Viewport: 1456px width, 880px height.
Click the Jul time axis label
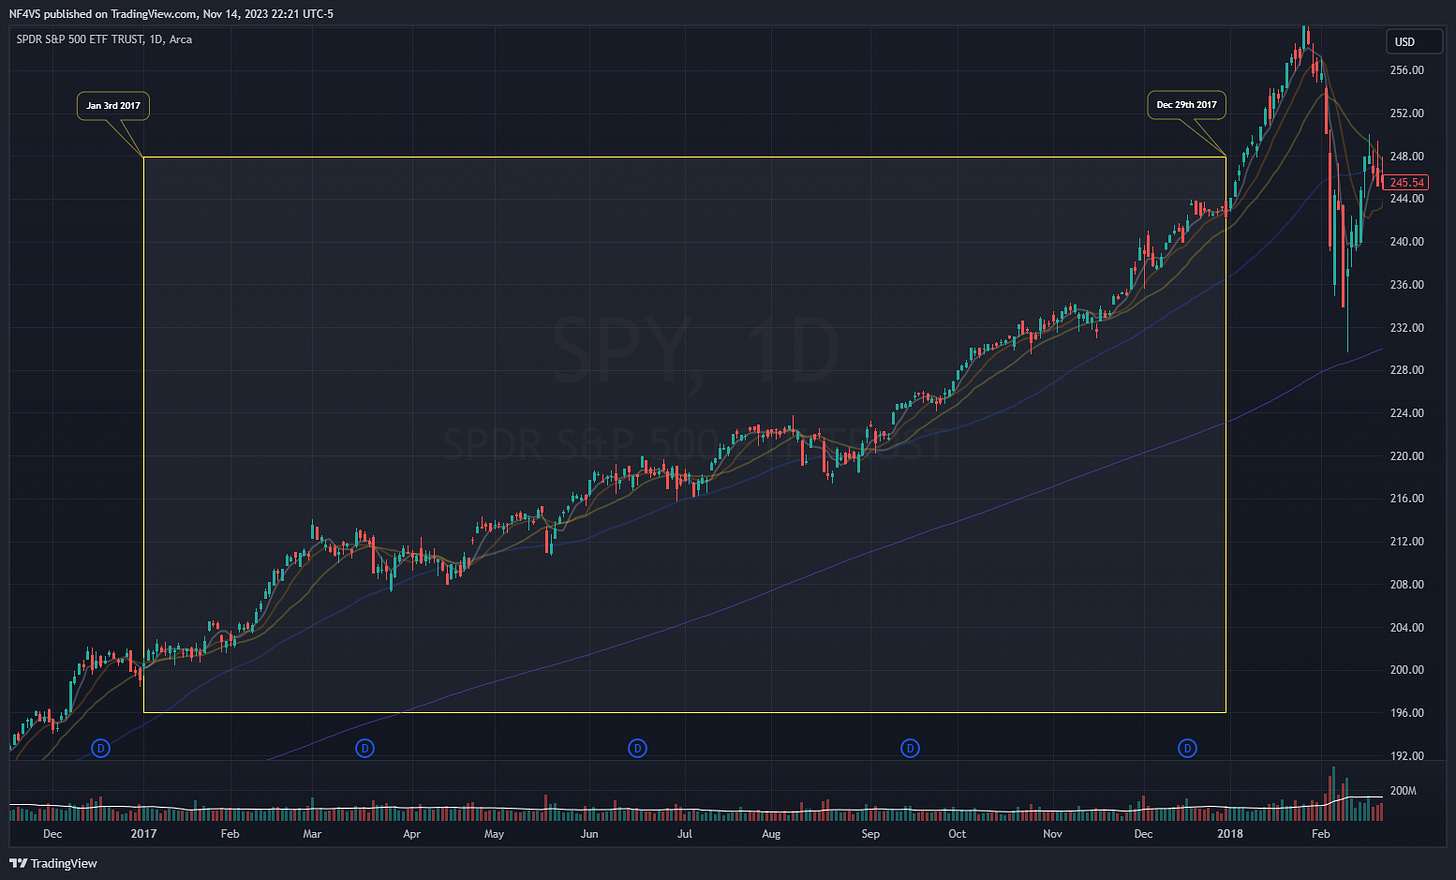(685, 834)
